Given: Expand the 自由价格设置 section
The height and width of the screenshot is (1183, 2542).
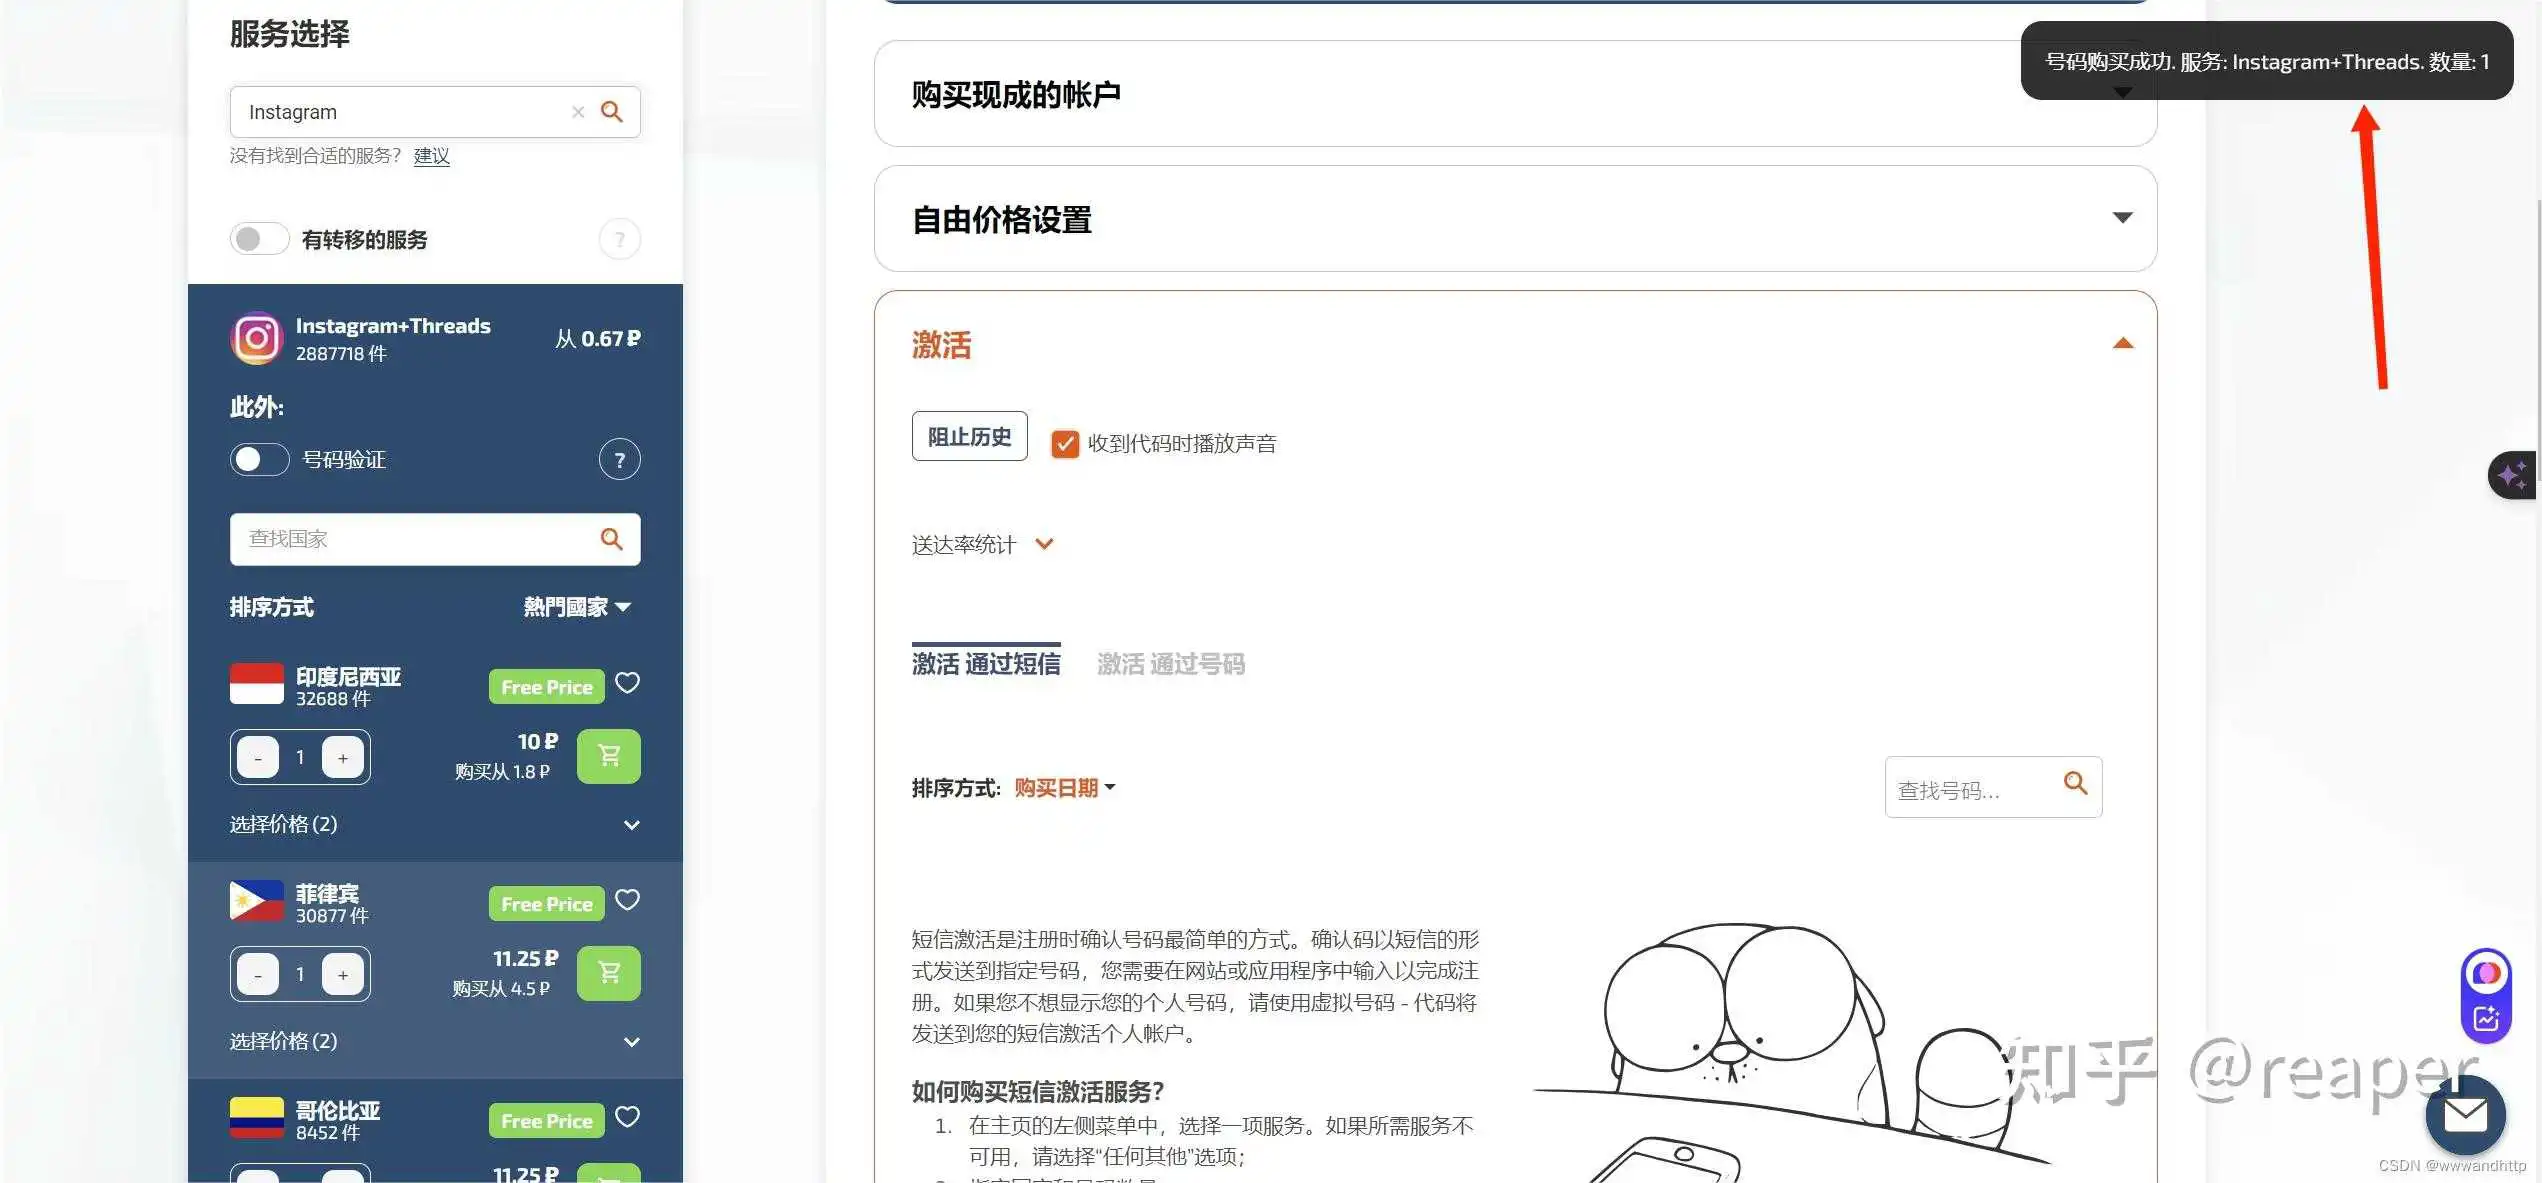Looking at the screenshot, I should point(2122,218).
